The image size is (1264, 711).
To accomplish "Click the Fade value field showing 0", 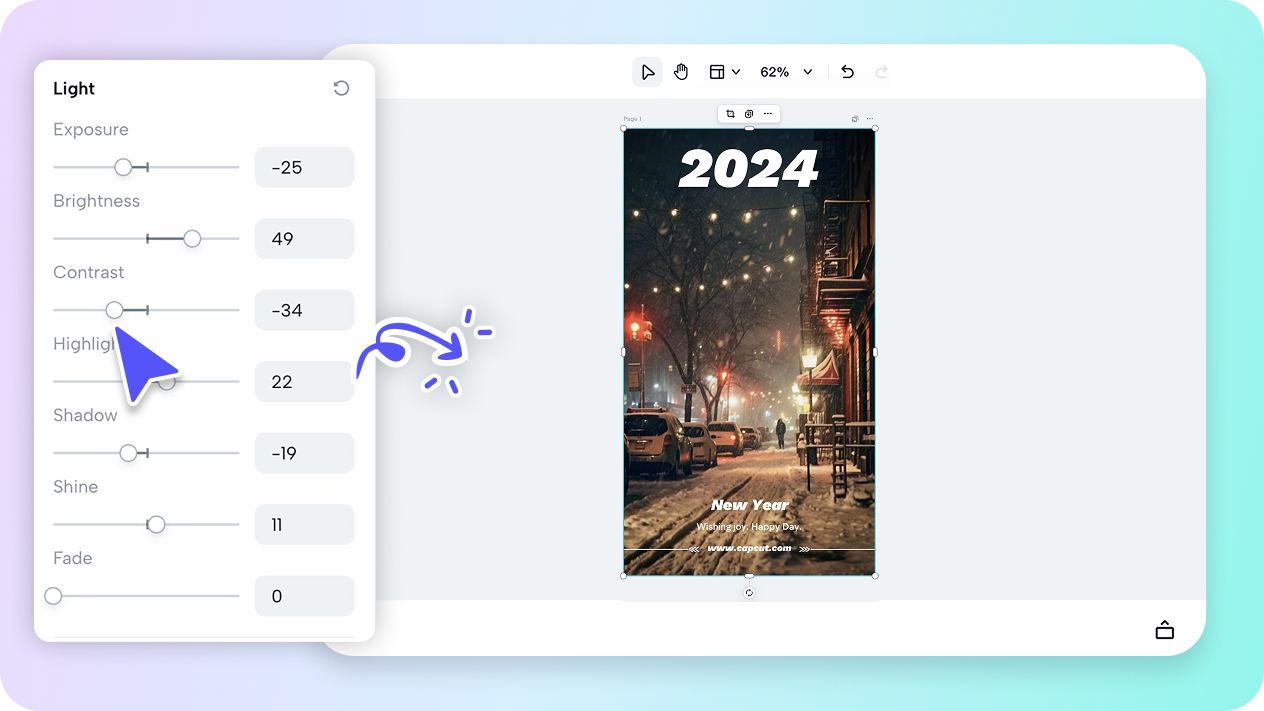I will click(x=304, y=595).
